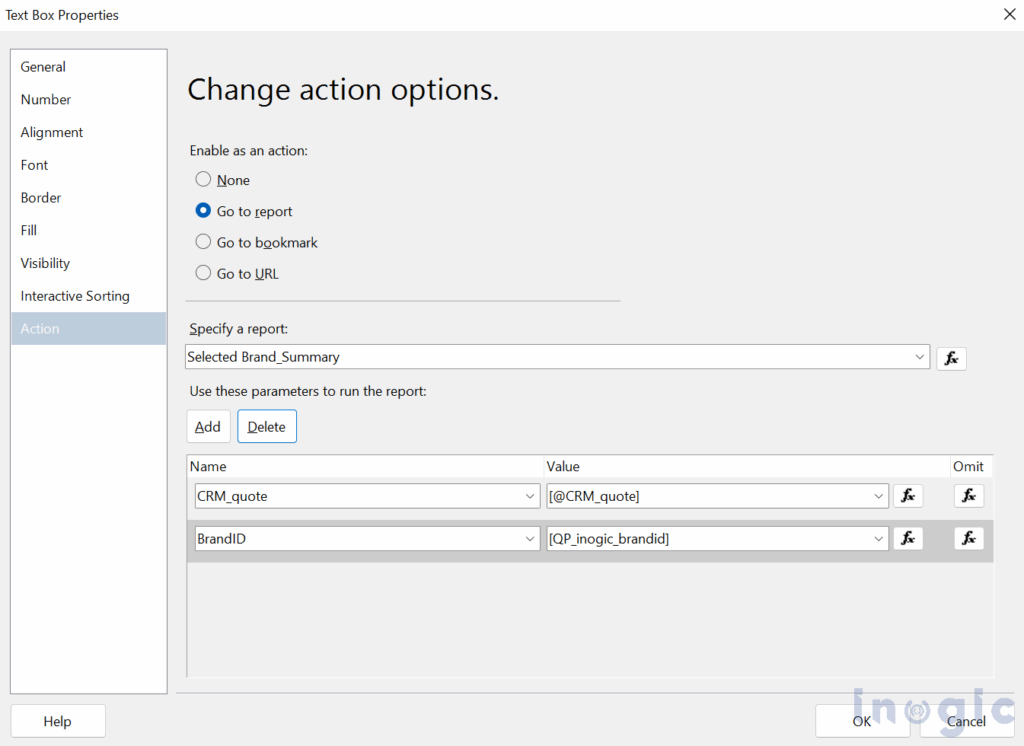This screenshot has width=1024, height=746.
Task: Go to the Interactive Sorting page
Action: tap(74, 295)
